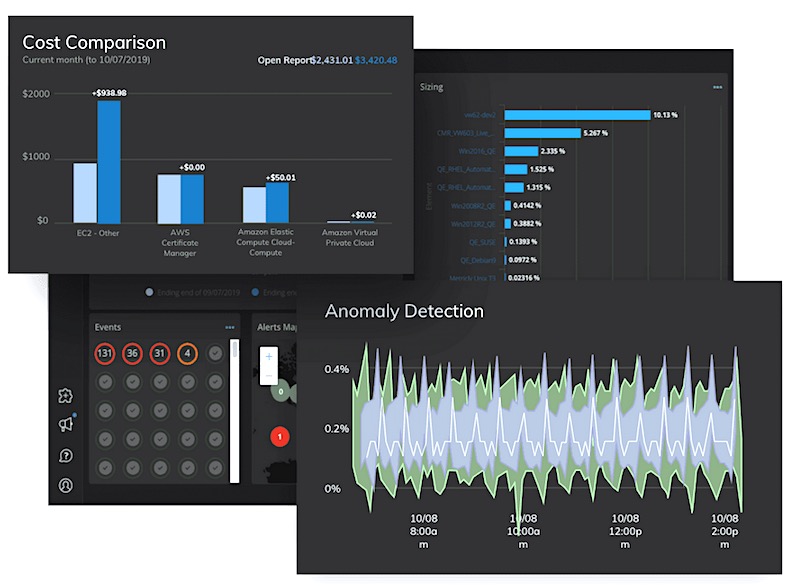Toggle the fifth checkmark circle in first events row
The height and width of the screenshot is (587, 796).
pyautogui.click(x=215, y=354)
